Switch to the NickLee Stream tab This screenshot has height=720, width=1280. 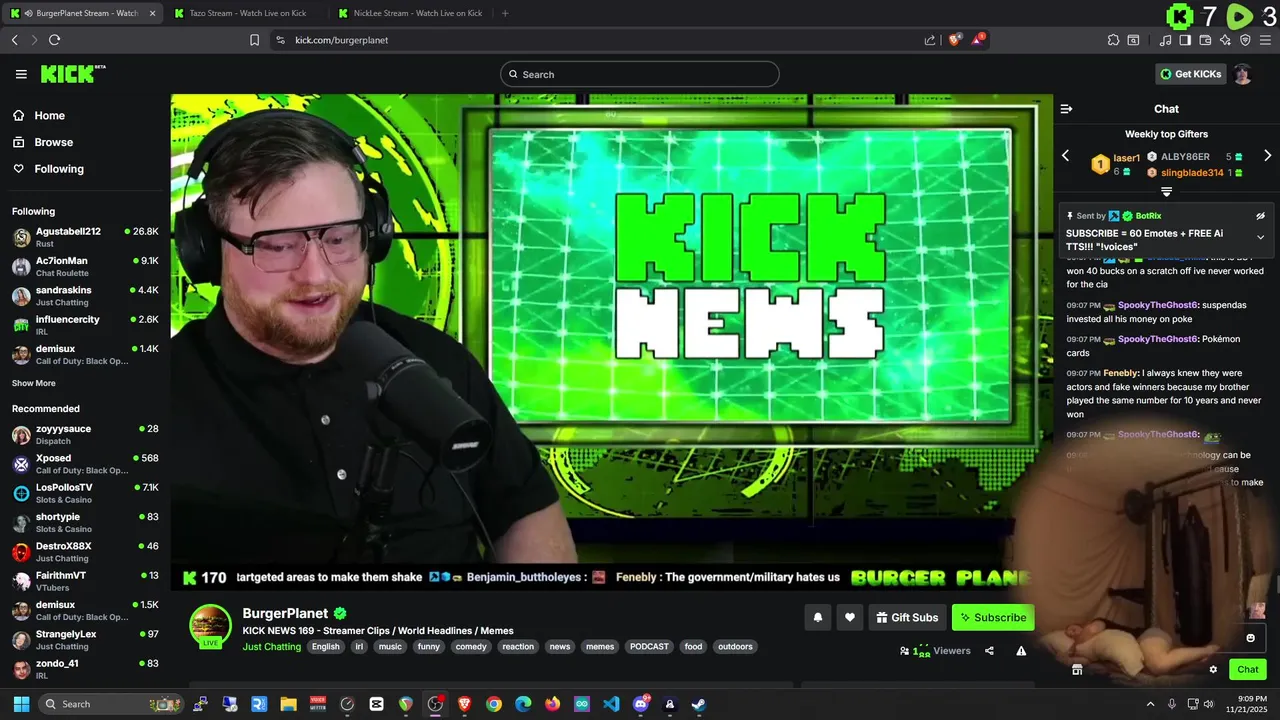coord(410,13)
